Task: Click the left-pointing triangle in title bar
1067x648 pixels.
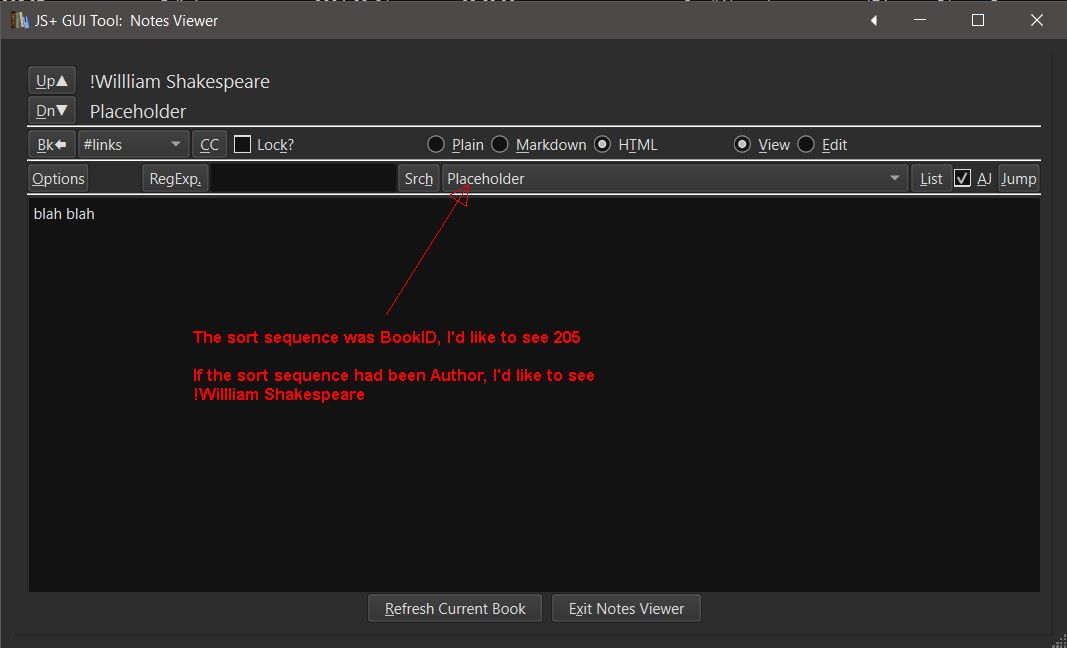Action: (x=874, y=21)
